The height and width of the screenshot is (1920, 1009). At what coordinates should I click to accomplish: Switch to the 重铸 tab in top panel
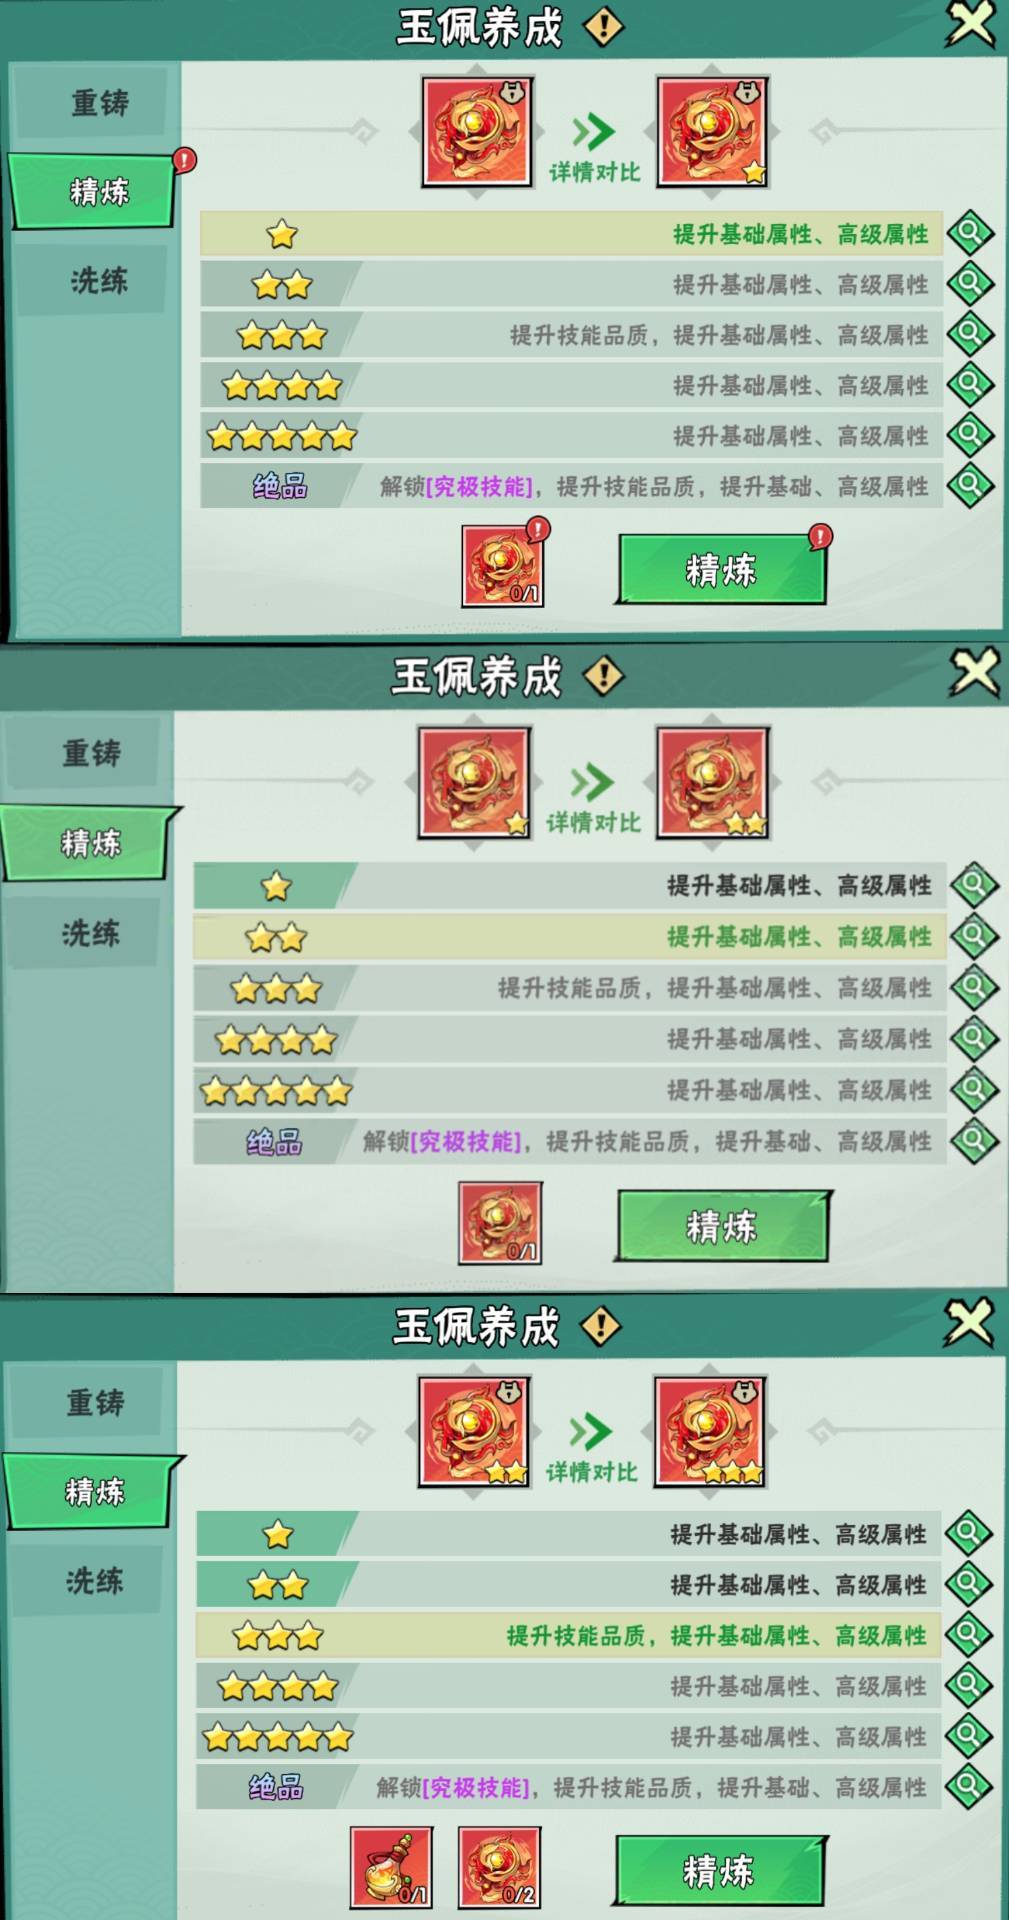point(99,103)
